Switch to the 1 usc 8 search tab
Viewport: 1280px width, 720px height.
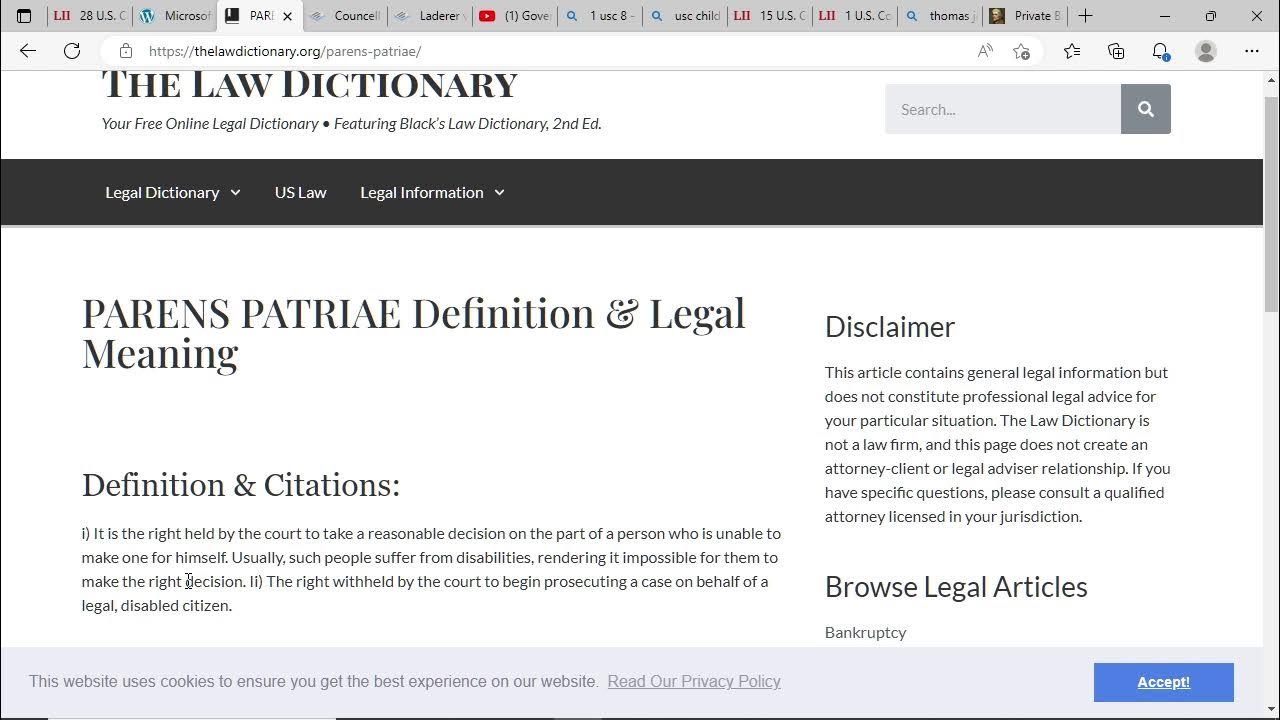(600, 16)
